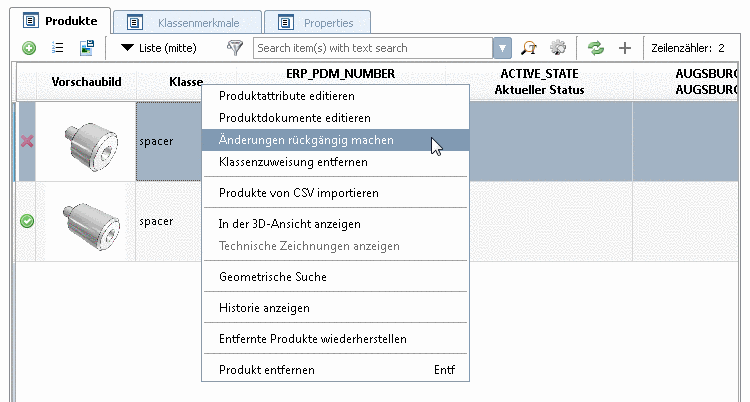Open search settings gear icon
Screen dimensions: 750x402
[x=558, y=48]
